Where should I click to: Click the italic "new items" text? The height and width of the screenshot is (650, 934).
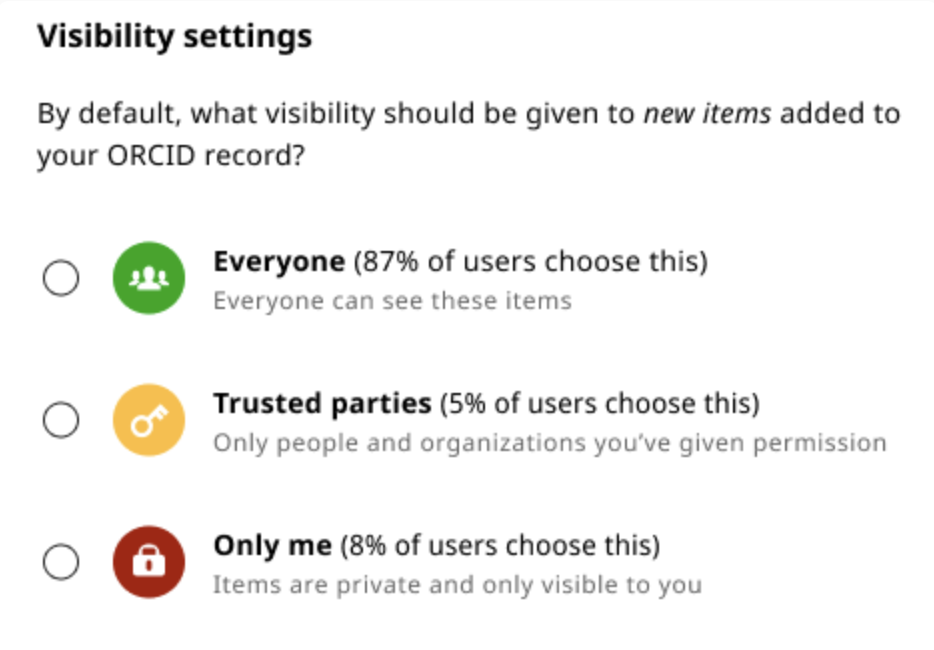pyautogui.click(x=706, y=114)
